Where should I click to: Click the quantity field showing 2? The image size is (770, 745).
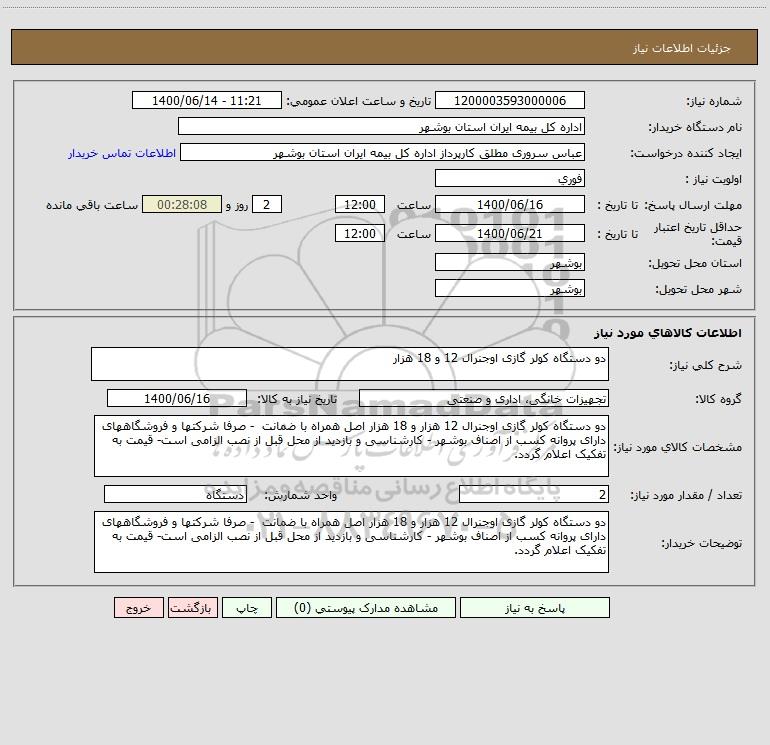(534, 495)
